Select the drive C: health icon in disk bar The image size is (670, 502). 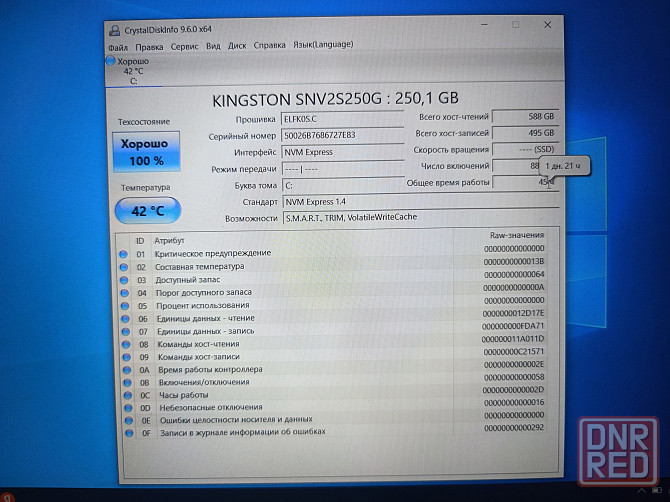[111, 62]
